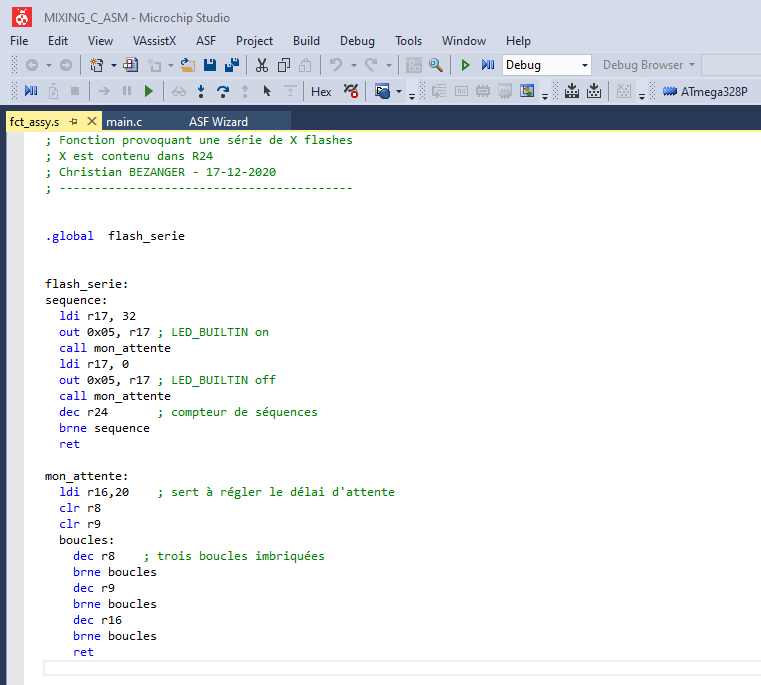761x685 pixels.
Task: Click the Cut scissors icon
Action: pos(262,65)
